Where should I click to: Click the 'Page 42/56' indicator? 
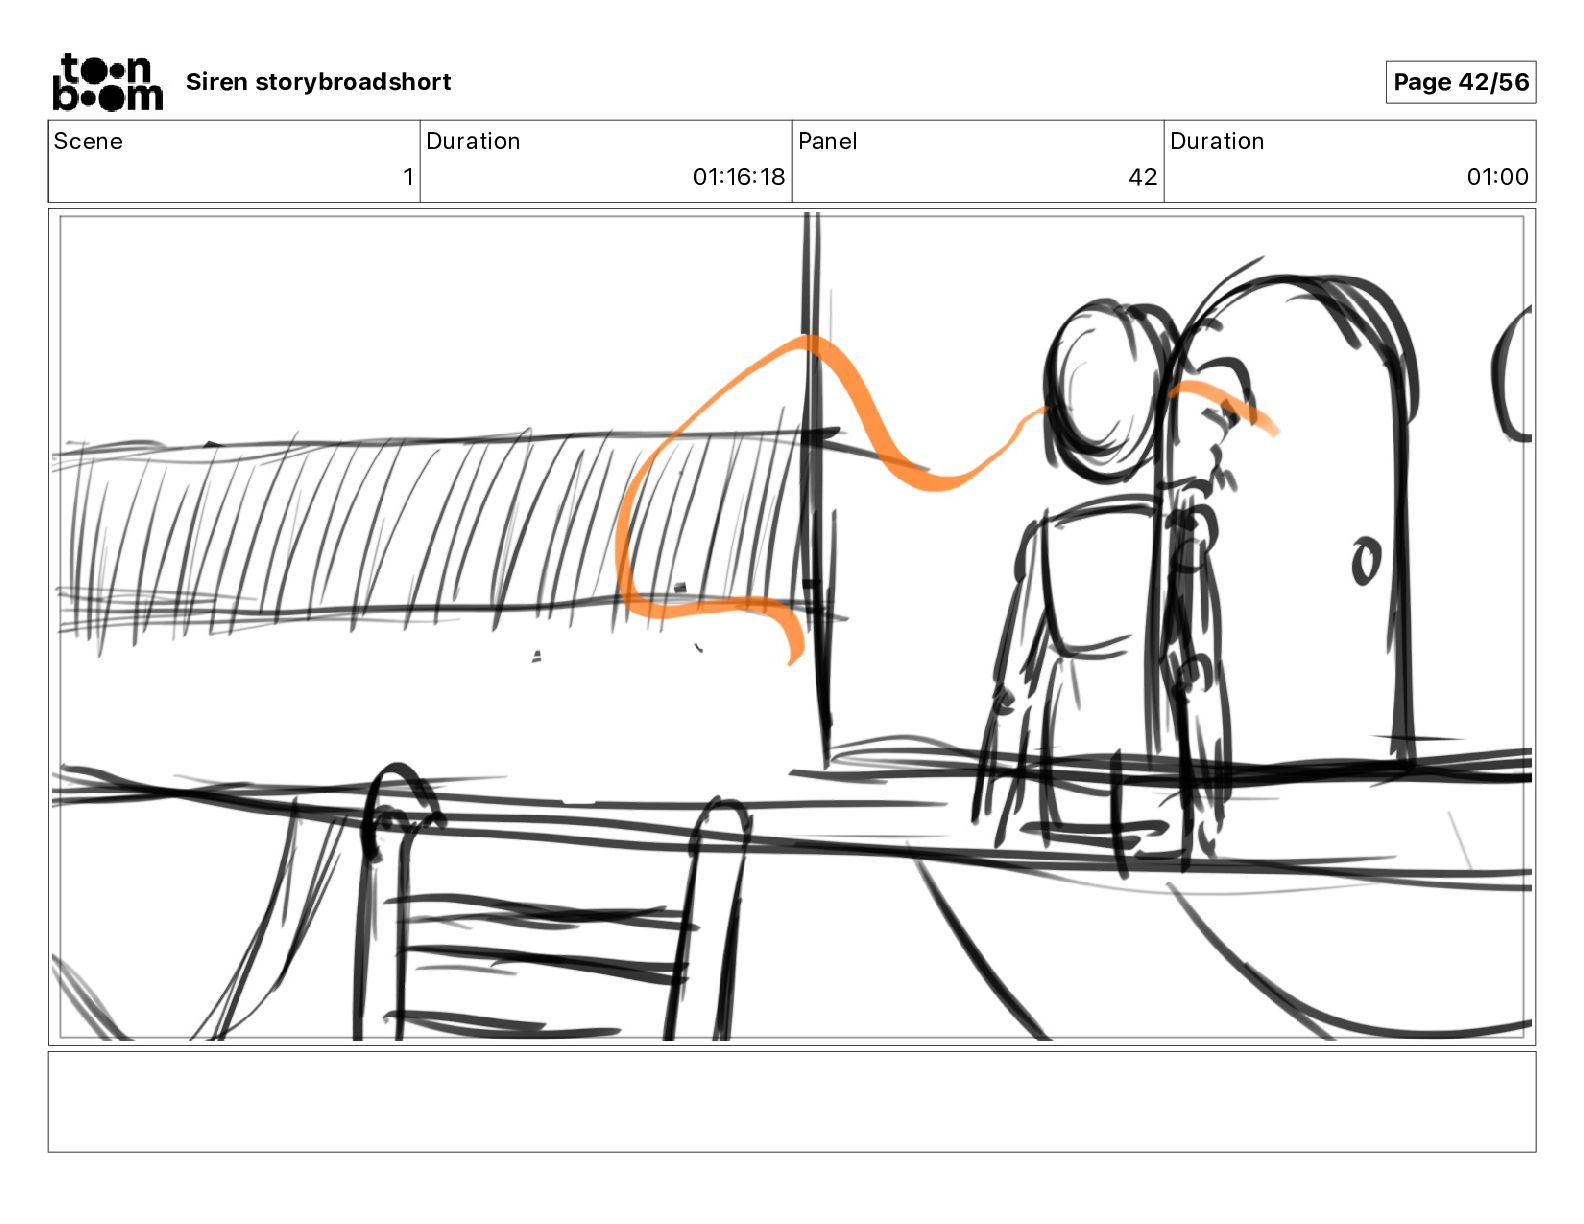pyautogui.click(x=1461, y=82)
